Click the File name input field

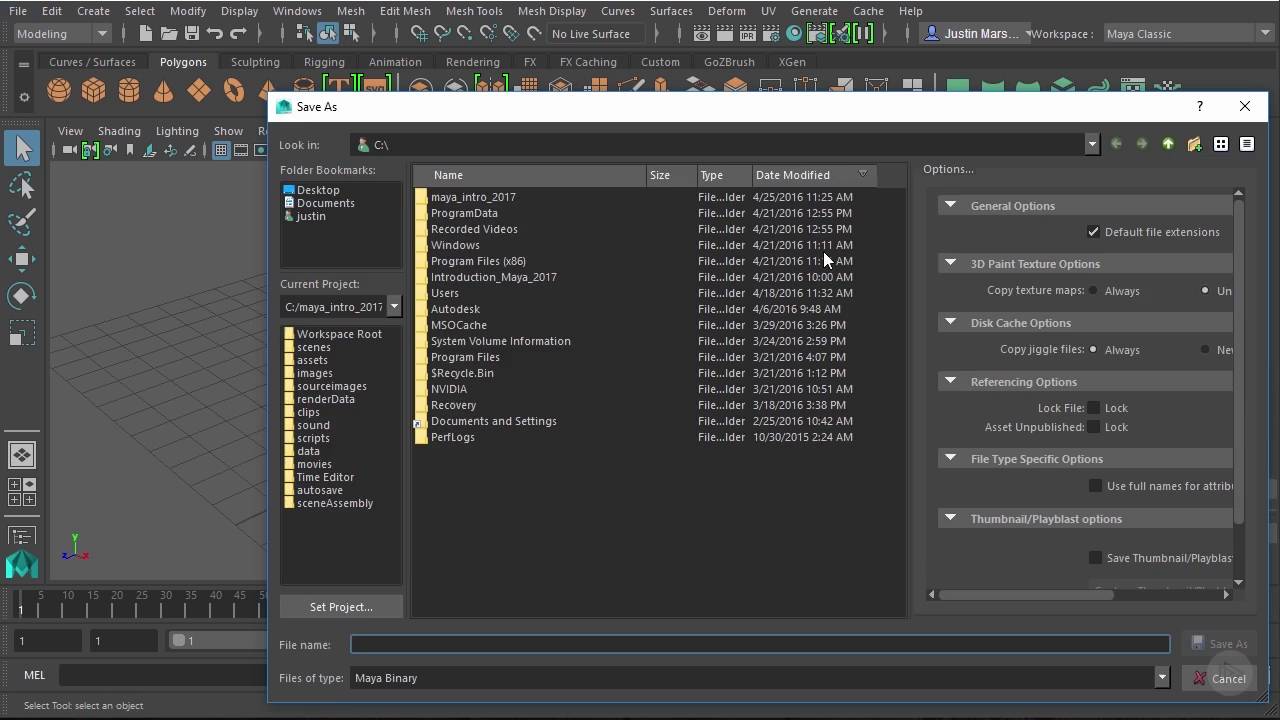pos(760,644)
